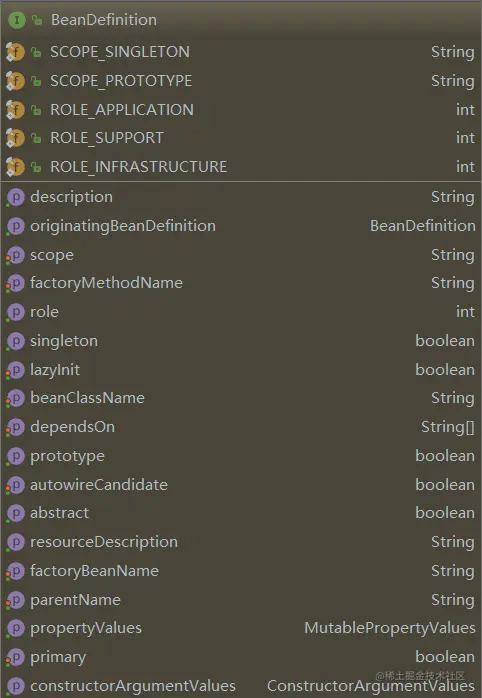Select the parentName property row

pos(241,600)
